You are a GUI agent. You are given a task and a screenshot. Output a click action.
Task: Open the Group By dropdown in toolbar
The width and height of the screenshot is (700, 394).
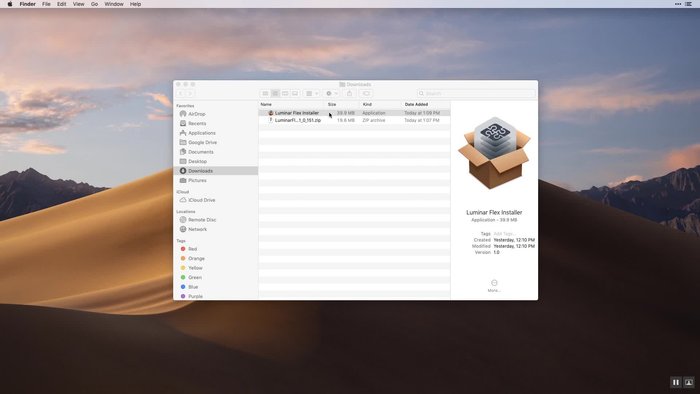pyautogui.click(x=312, y=93)
